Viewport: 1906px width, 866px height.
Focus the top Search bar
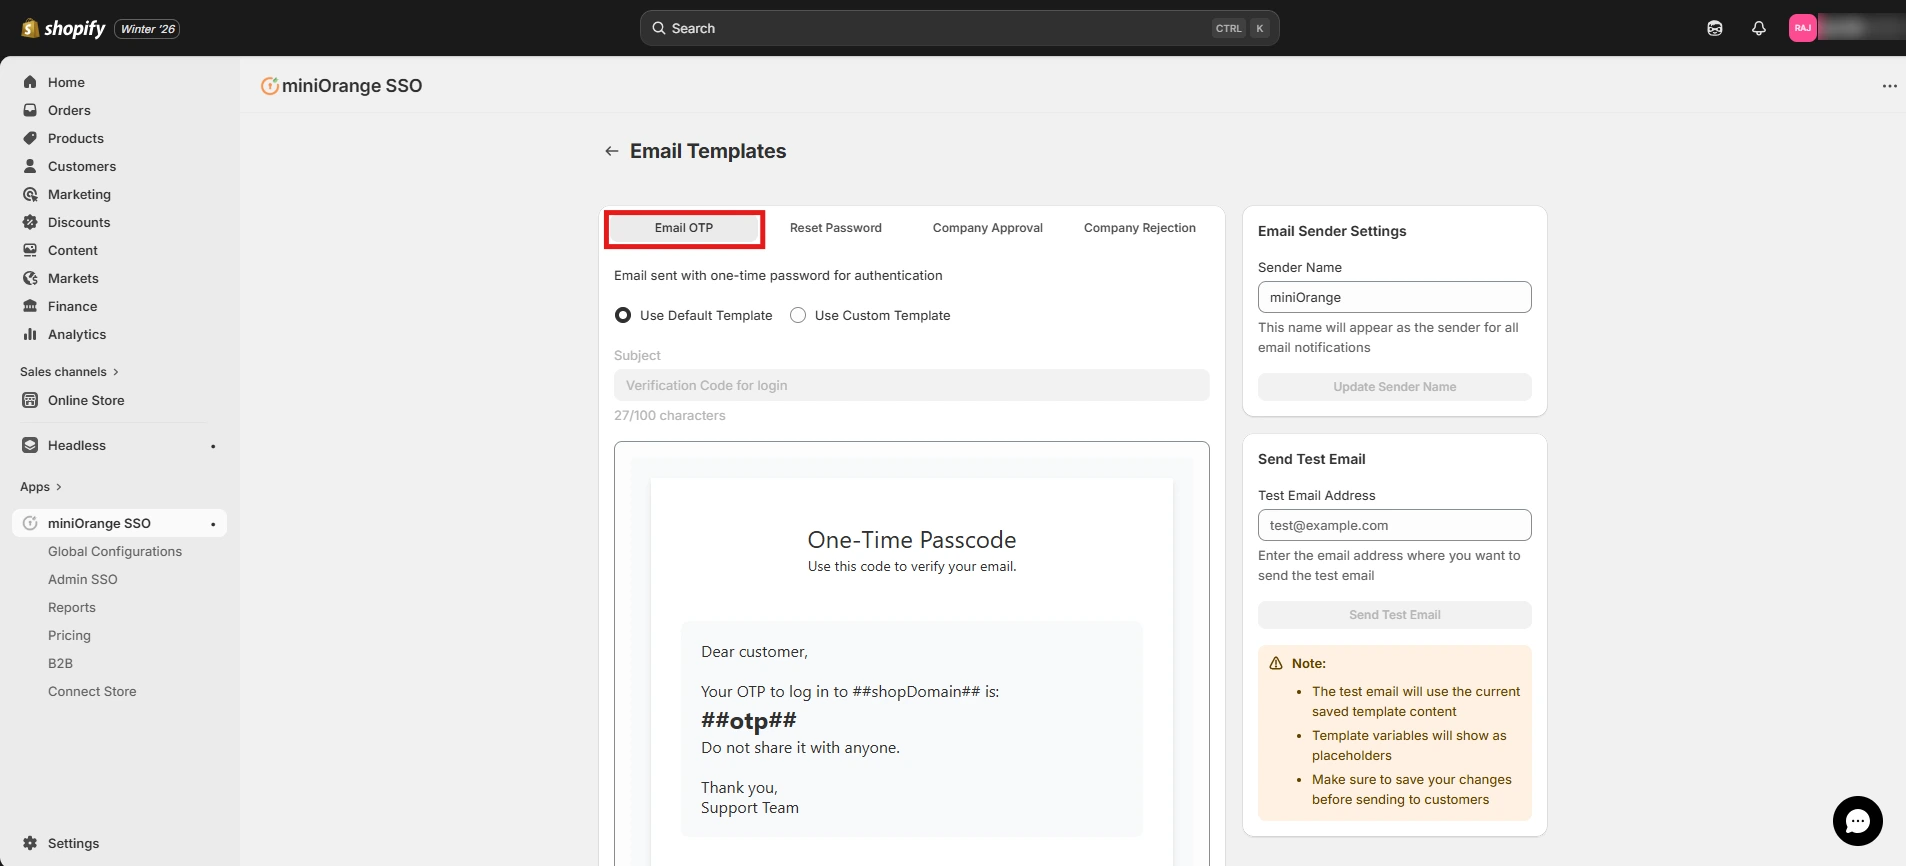[959, 28]
